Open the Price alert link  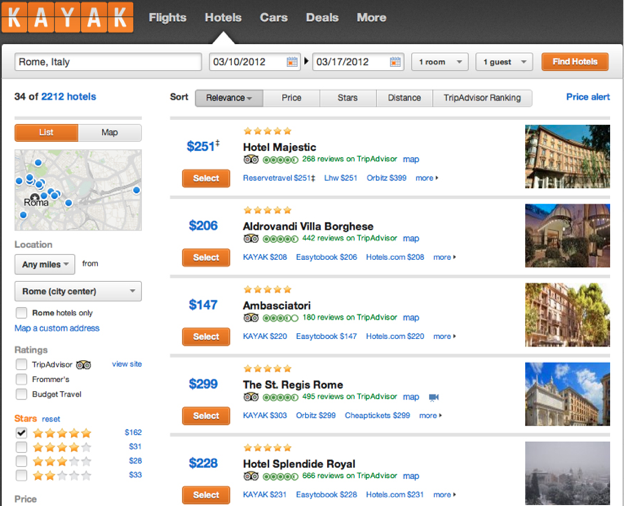(x=588, y=97)
